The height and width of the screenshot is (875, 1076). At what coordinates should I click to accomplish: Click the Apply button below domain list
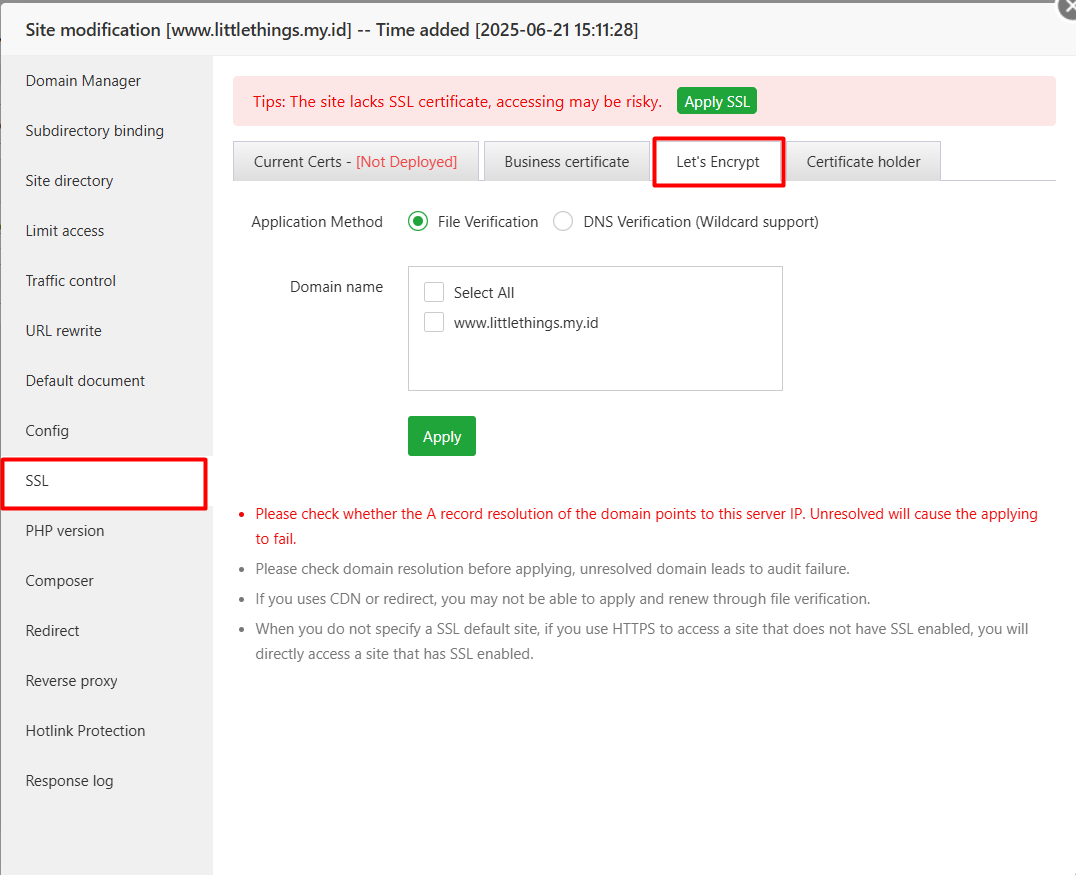tap(441, 436)
